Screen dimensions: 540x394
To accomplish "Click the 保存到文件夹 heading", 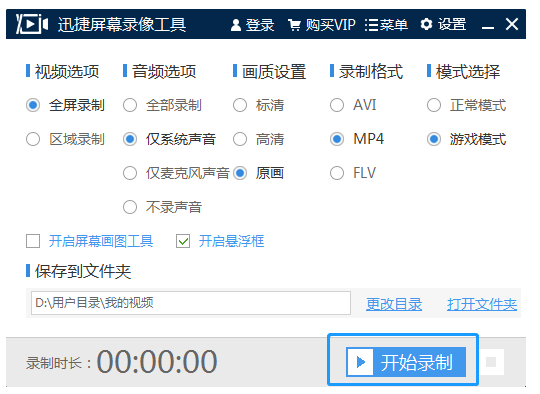I will click(x=83, y=271).
